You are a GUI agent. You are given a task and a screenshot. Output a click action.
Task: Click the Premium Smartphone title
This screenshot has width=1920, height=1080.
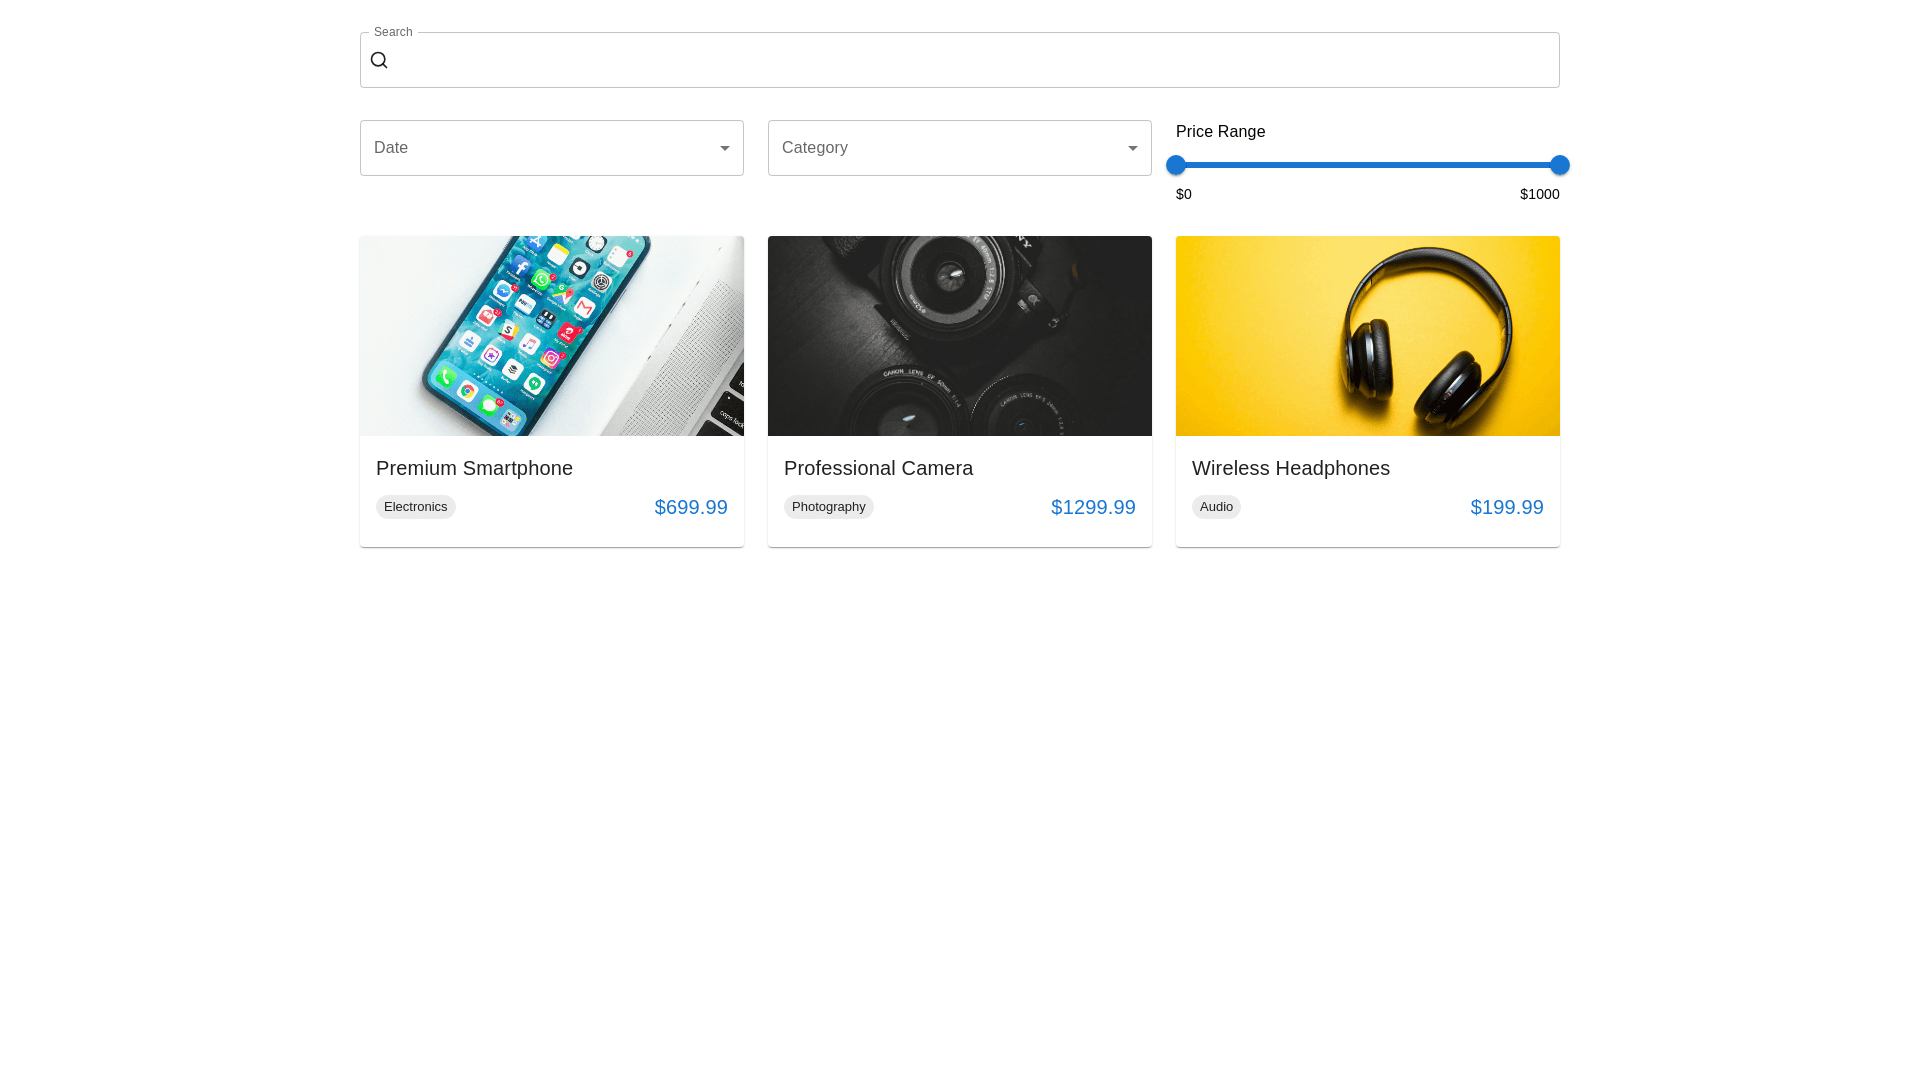coord(474,468)
